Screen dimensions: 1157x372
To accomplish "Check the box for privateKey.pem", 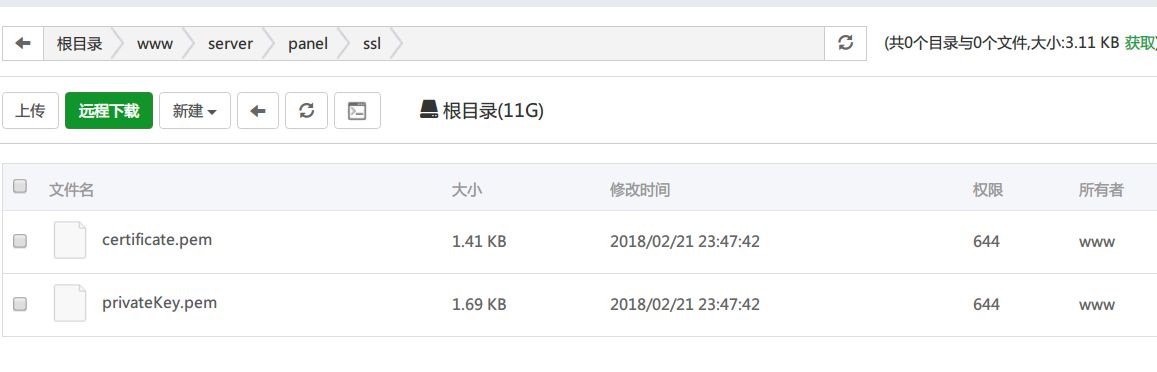I will coord(20,303).
